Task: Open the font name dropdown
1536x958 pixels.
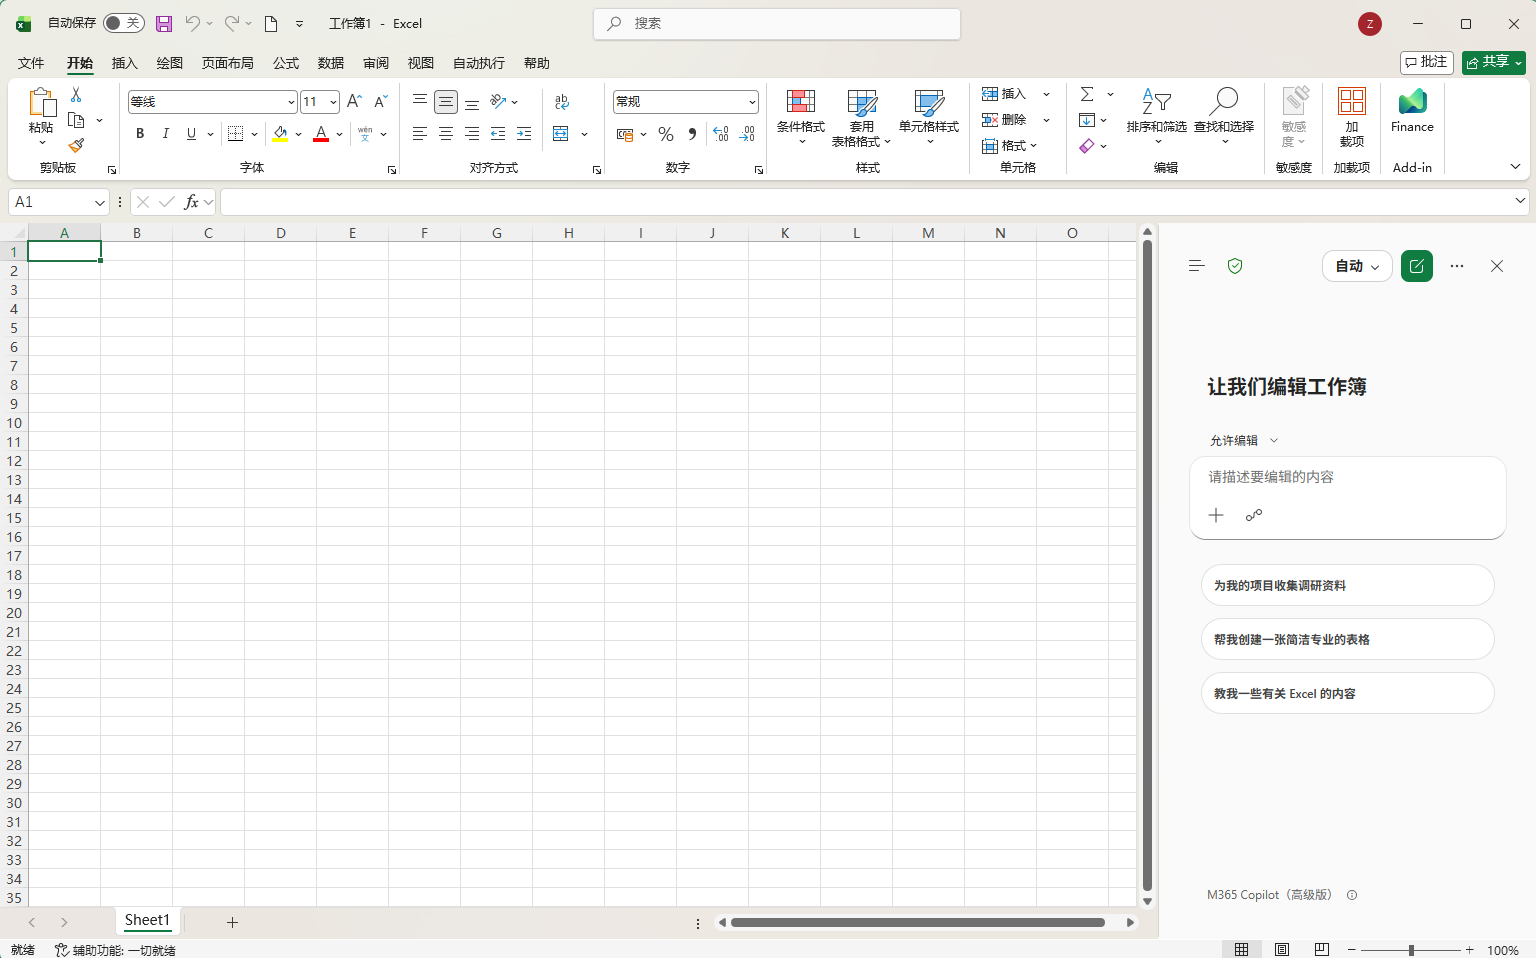Action: pyautogui.click(x=291, y=102)
